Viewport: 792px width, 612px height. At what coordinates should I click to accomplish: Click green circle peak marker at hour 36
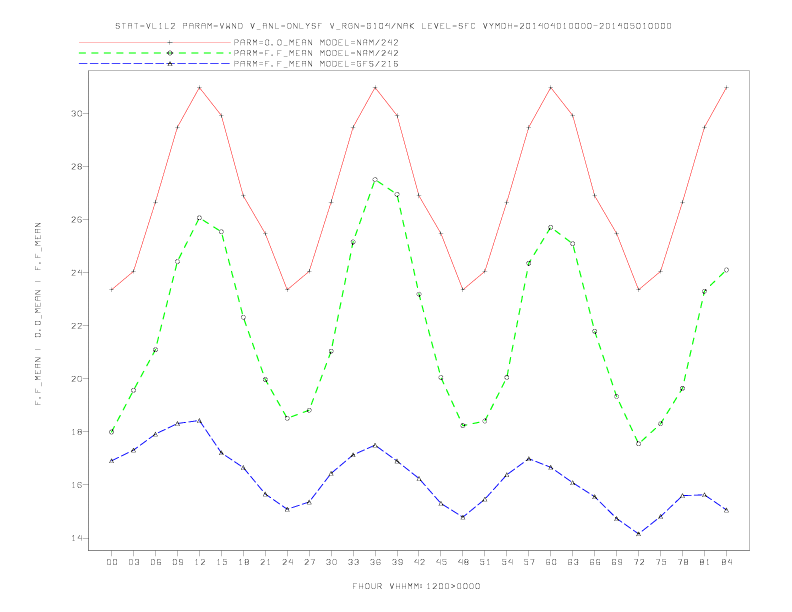[375, 180]
